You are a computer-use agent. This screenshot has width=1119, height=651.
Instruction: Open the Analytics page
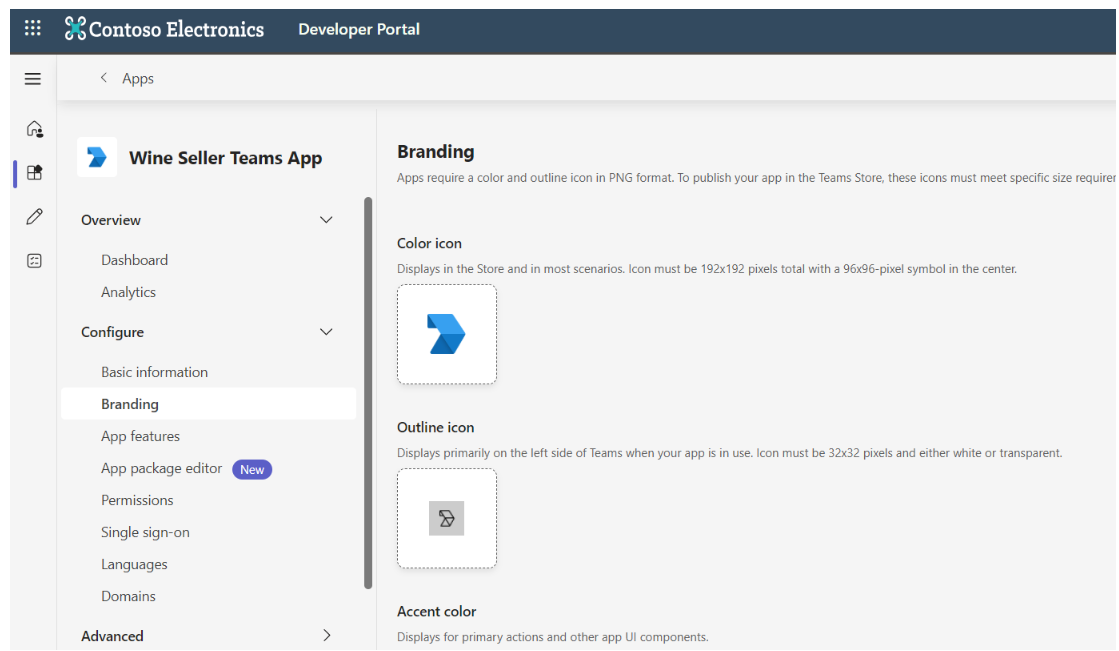(128, 292)
